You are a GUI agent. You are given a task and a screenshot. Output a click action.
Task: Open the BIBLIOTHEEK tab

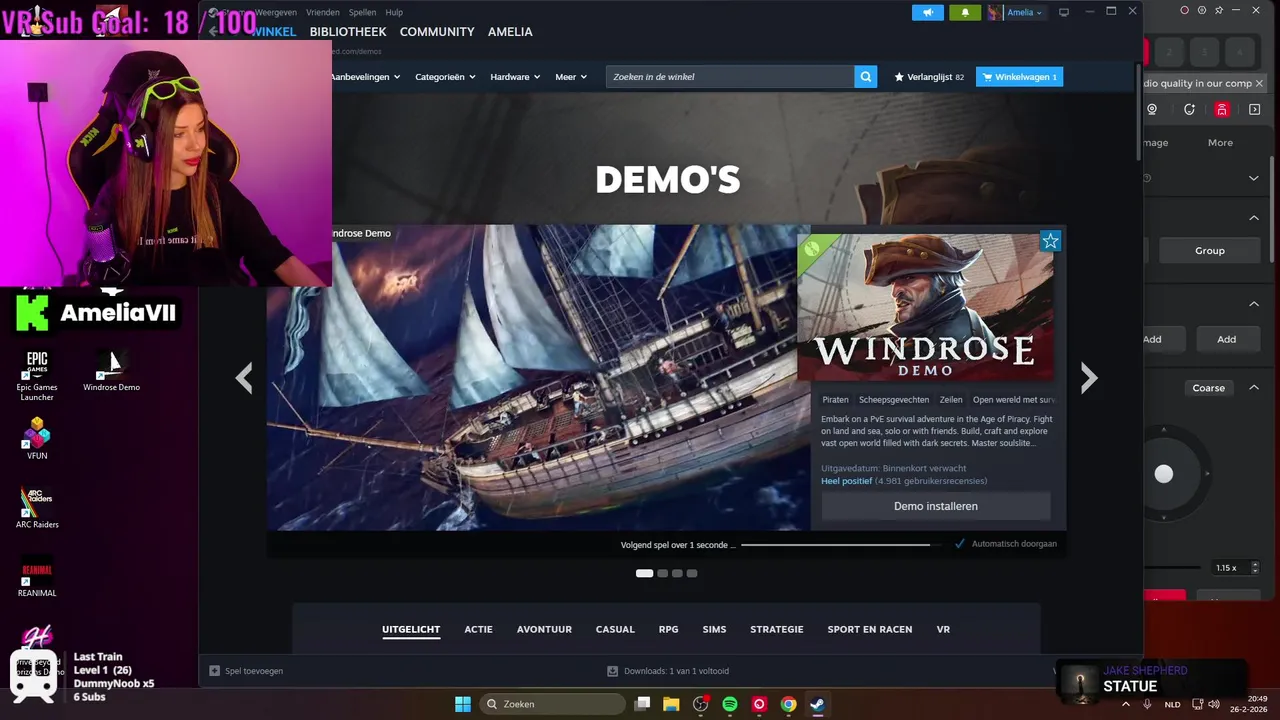[x=348, y=32]
